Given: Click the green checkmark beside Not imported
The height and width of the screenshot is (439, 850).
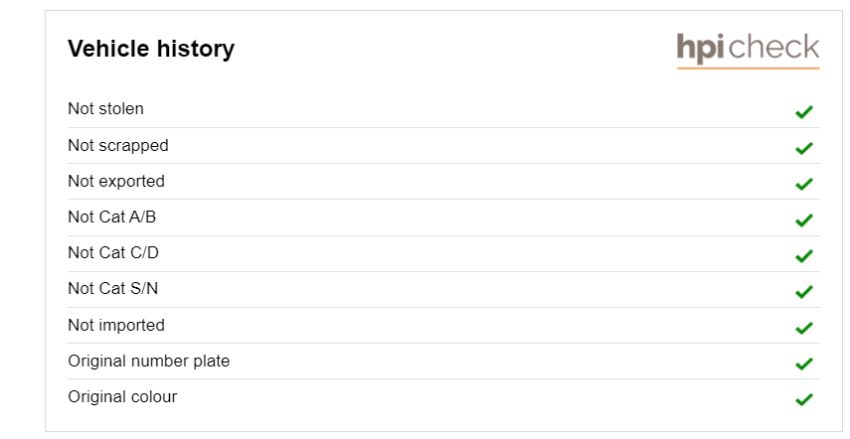Looking at the screenshot, I should click(804, 328).
